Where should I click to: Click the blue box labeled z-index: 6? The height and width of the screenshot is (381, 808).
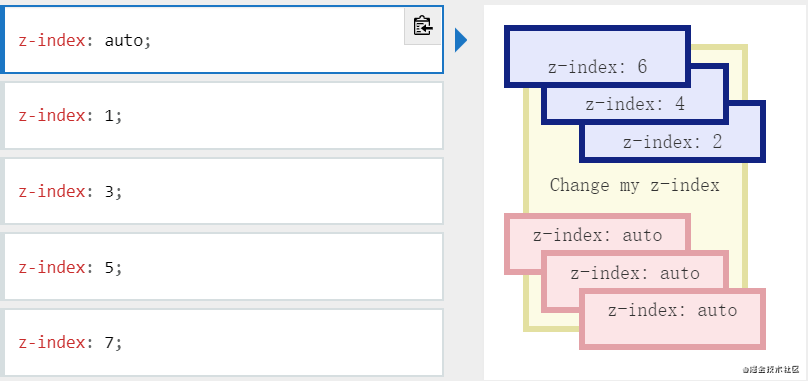[x=597, y=56]
